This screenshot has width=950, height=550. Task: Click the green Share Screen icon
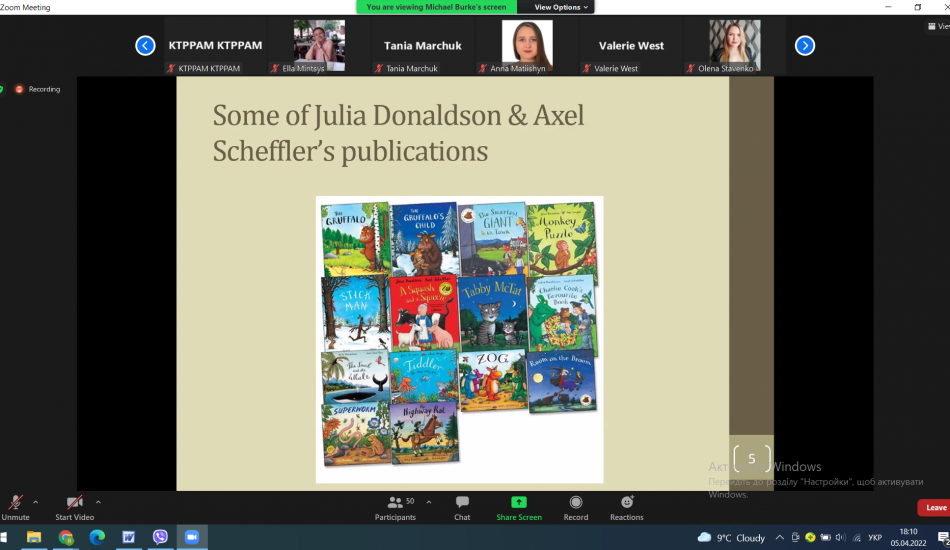click(x=519, y=502)
